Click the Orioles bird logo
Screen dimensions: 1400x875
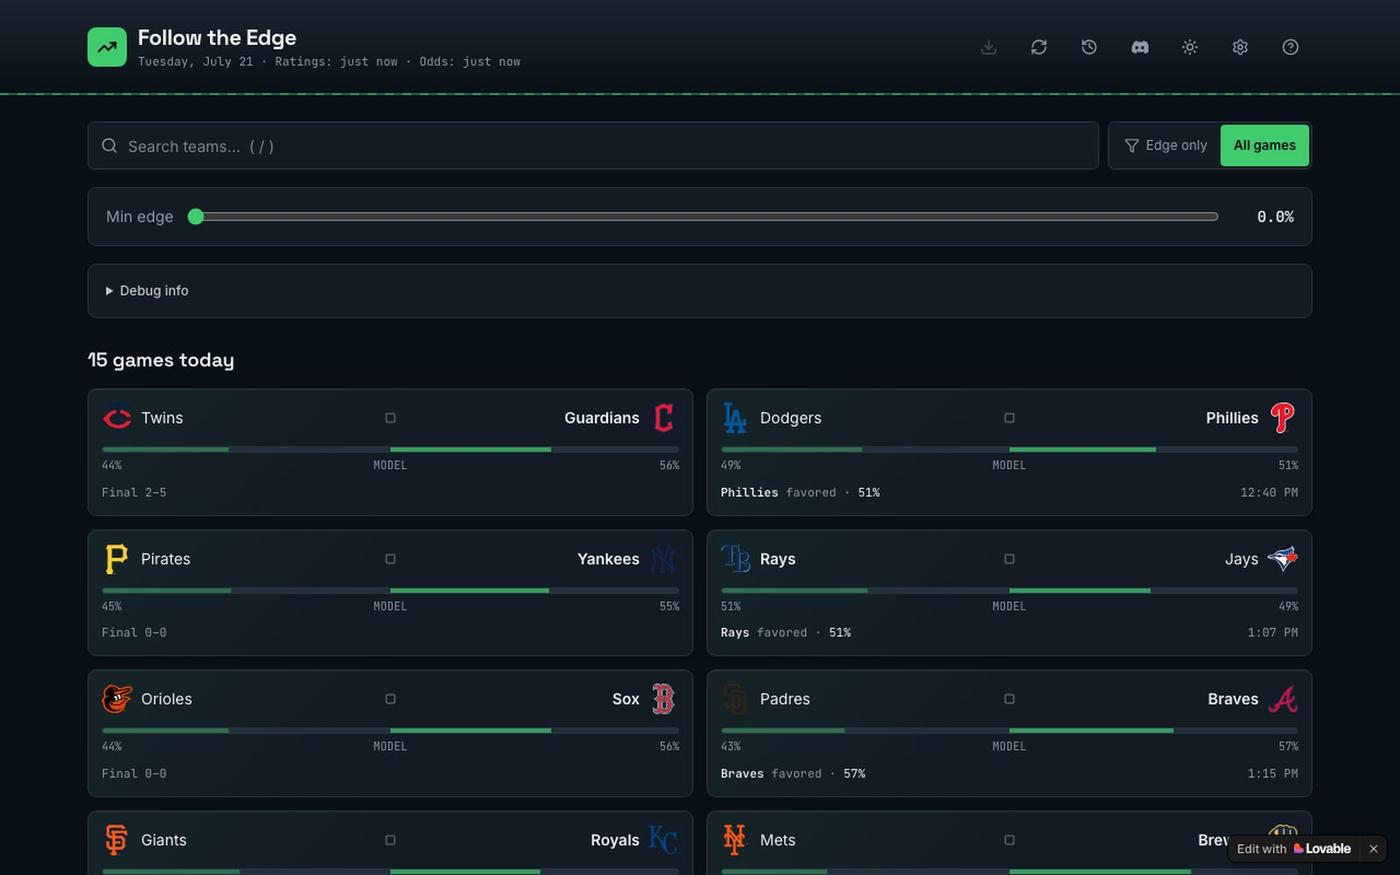(117, 699)
